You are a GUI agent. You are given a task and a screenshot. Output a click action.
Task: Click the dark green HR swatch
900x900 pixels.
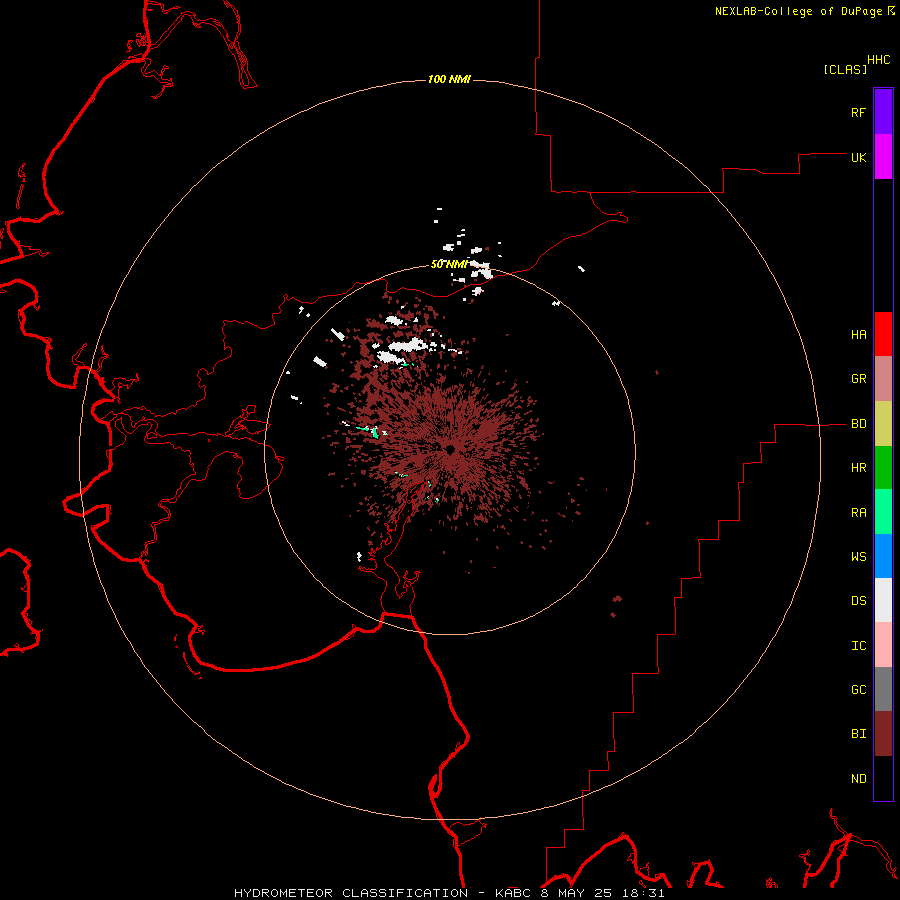point(883,467)
